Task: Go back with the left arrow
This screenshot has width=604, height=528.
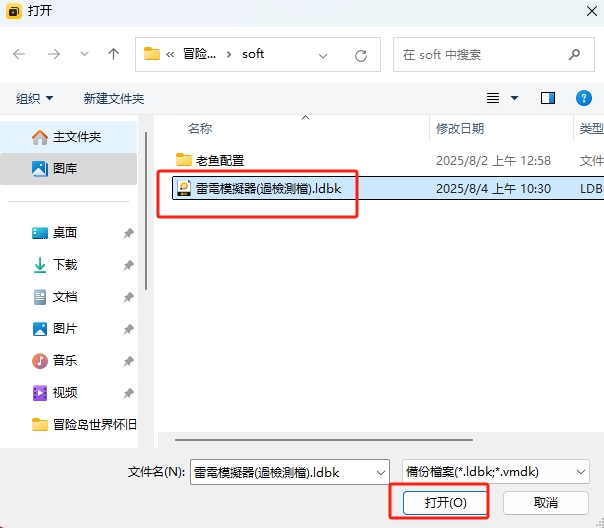Action: pos(19,54)
